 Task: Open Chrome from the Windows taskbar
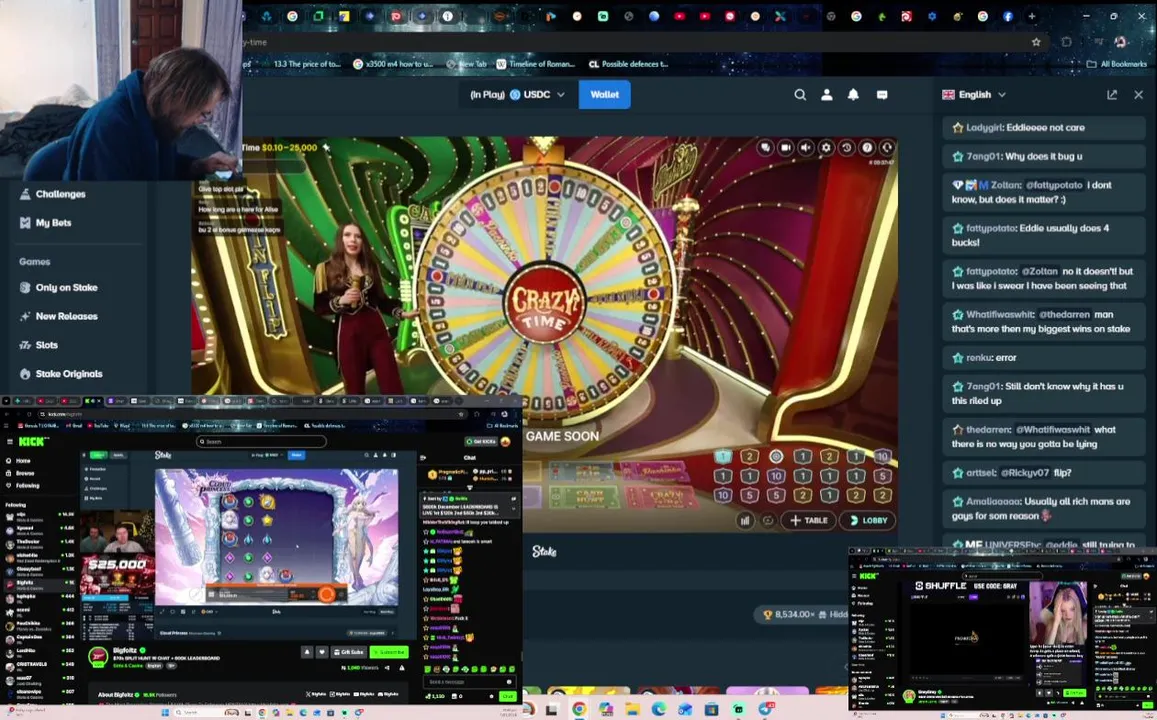(579, 710)
